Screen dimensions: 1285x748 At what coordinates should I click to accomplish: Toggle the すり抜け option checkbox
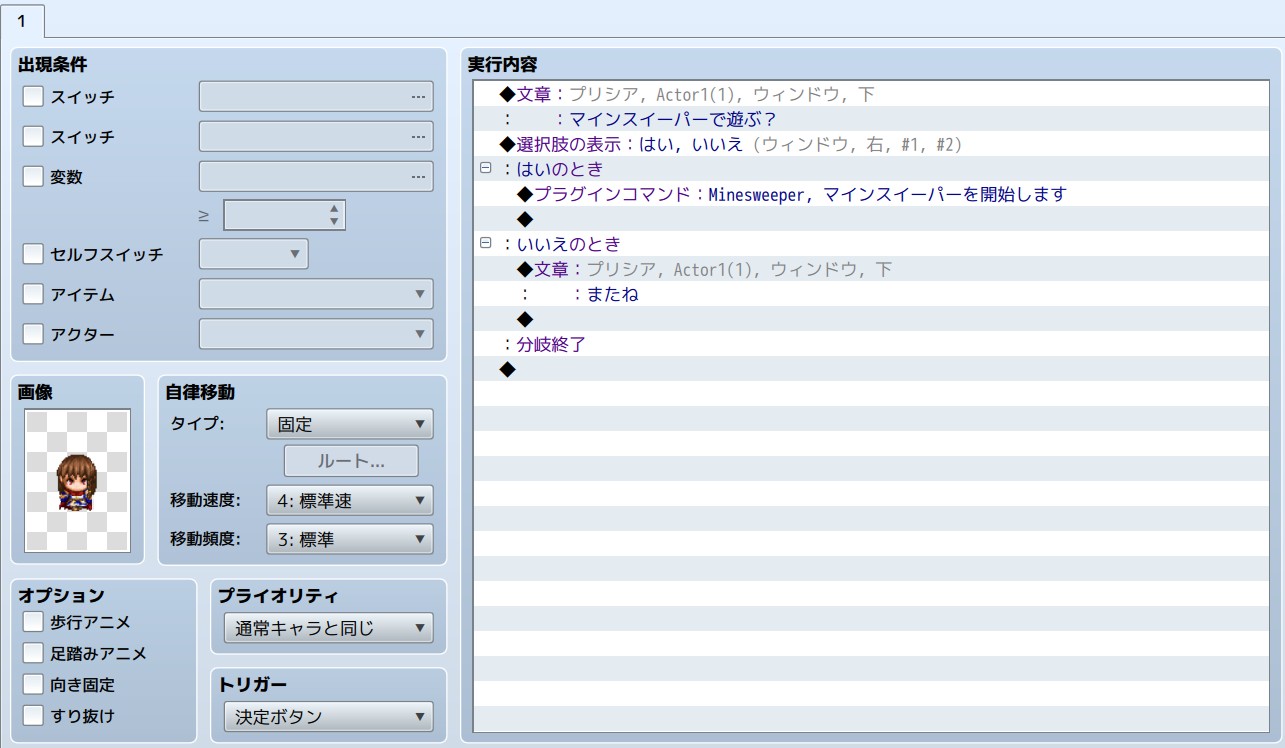pos(33,715)
